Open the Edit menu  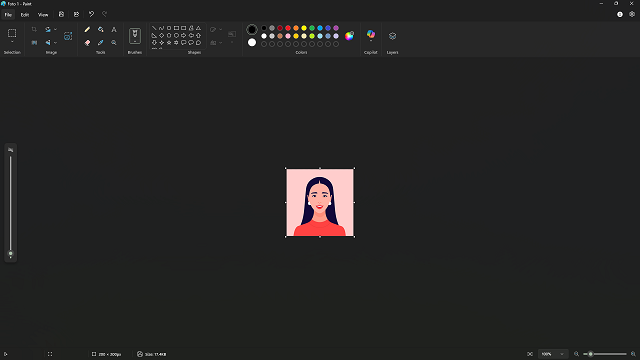[x=25, y=15]
